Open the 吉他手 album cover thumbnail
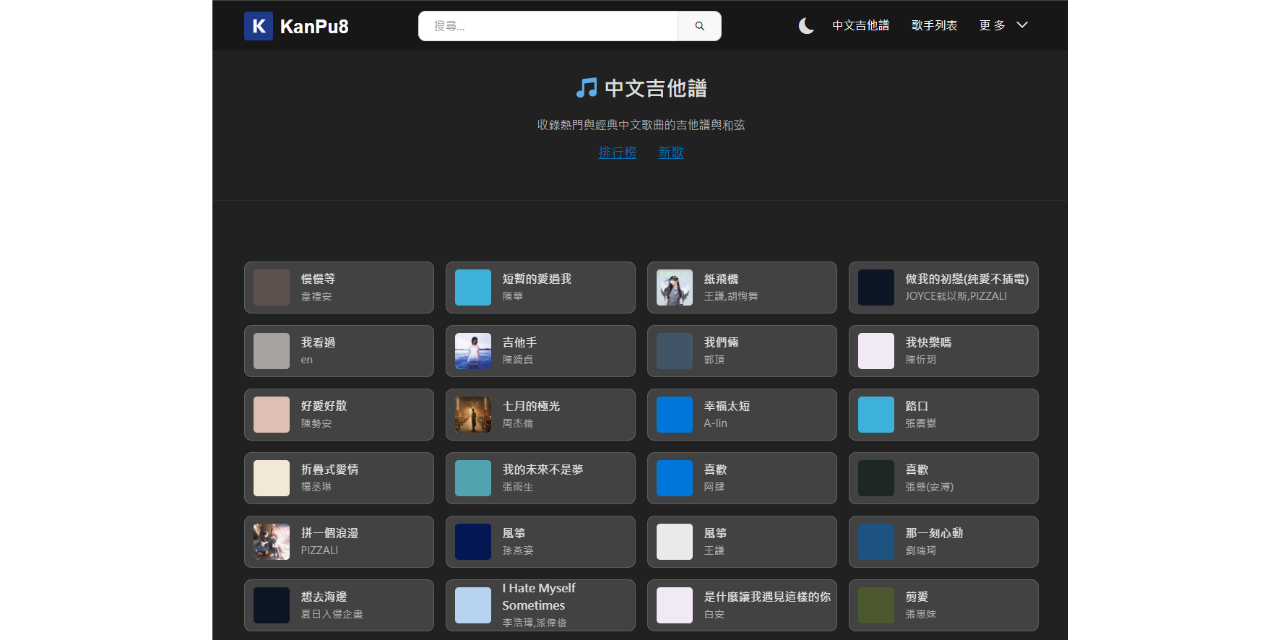Screen dimensions: 1280x640 (473, 351)
